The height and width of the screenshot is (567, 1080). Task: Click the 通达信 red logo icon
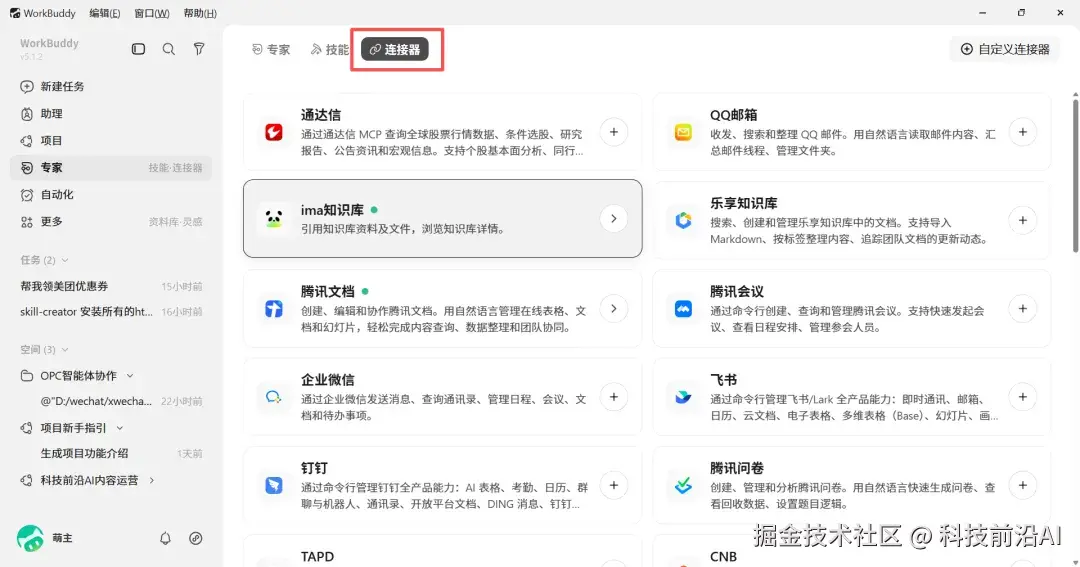point(273,132)
